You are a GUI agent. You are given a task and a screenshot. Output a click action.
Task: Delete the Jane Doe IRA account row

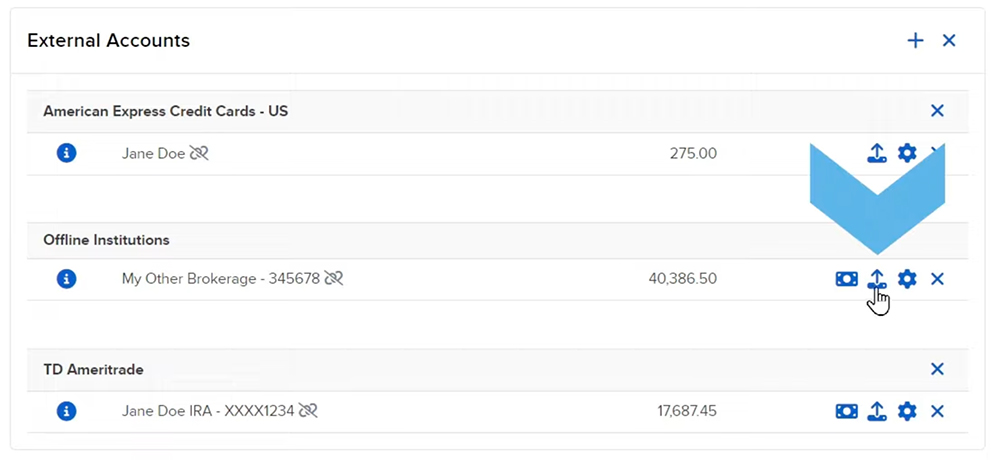click(x=937, y=411)
